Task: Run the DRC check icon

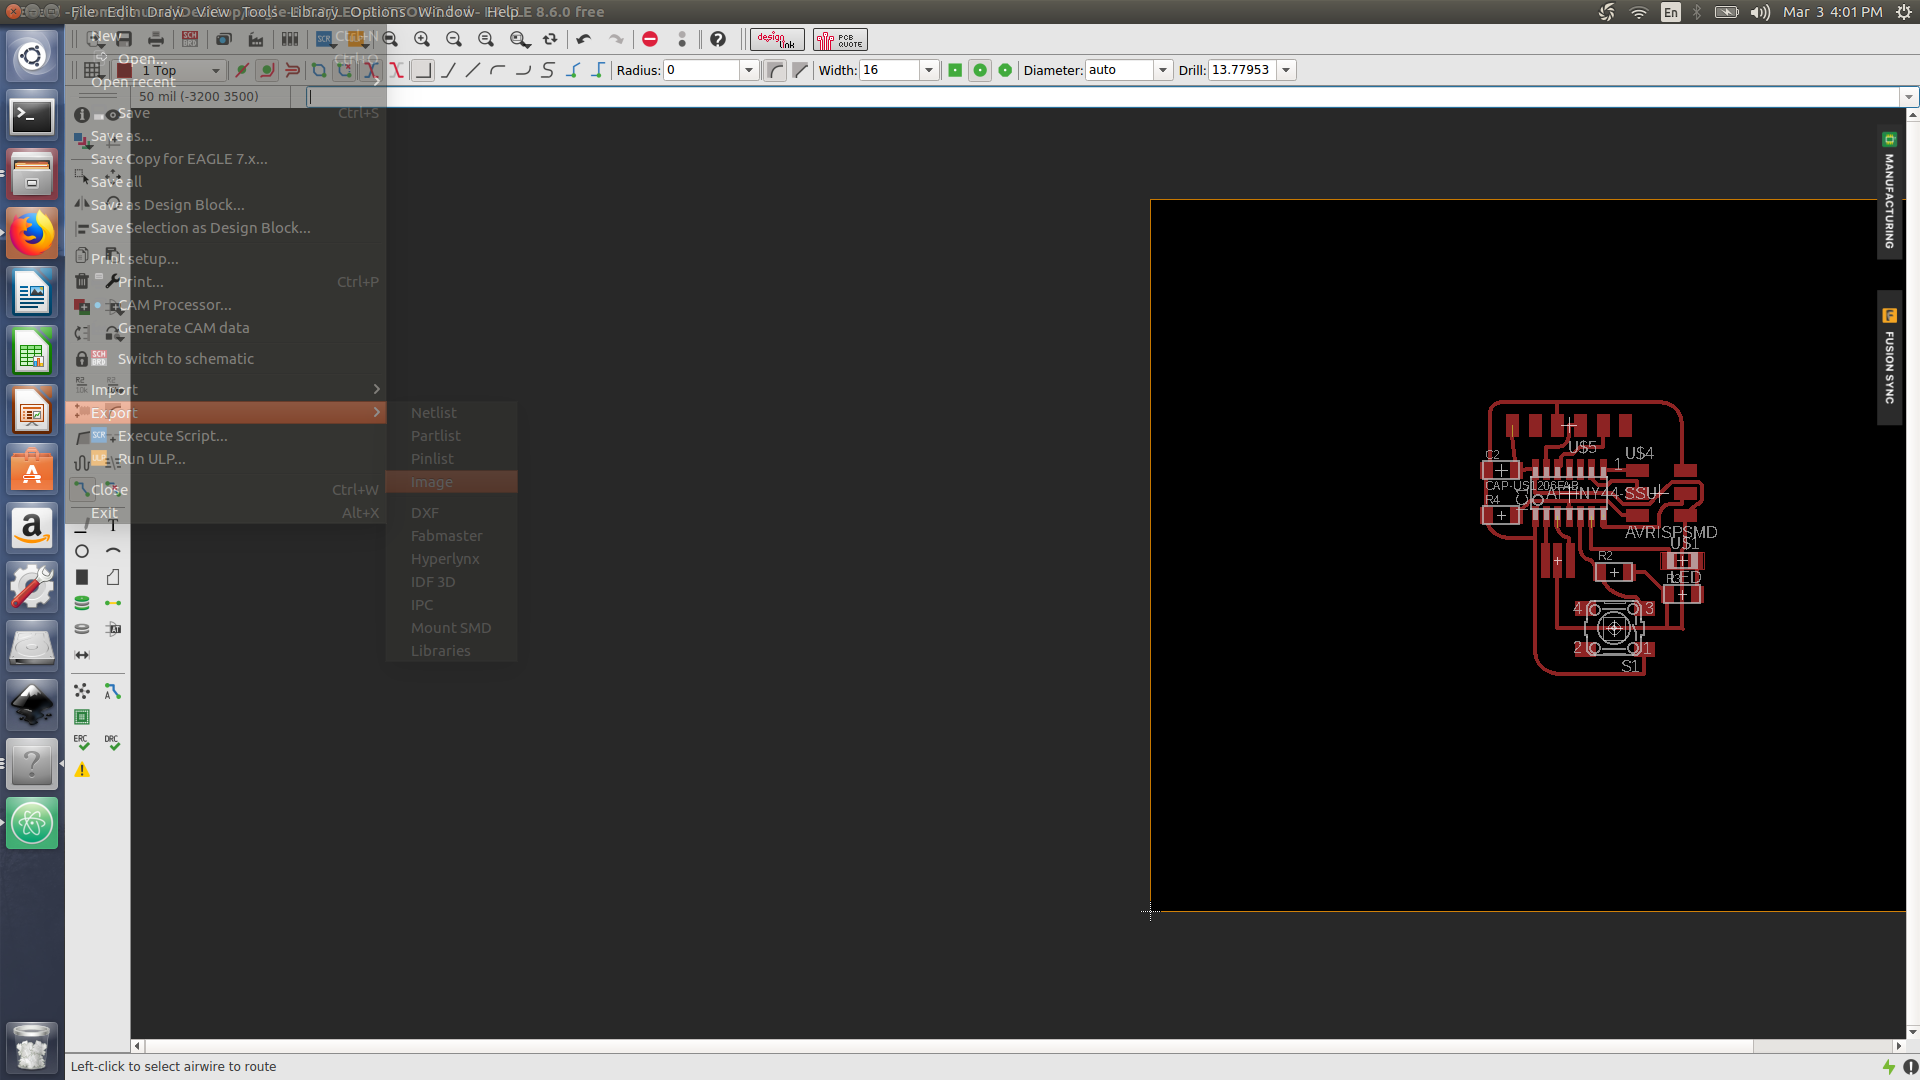Action: (x=112, y=742)
